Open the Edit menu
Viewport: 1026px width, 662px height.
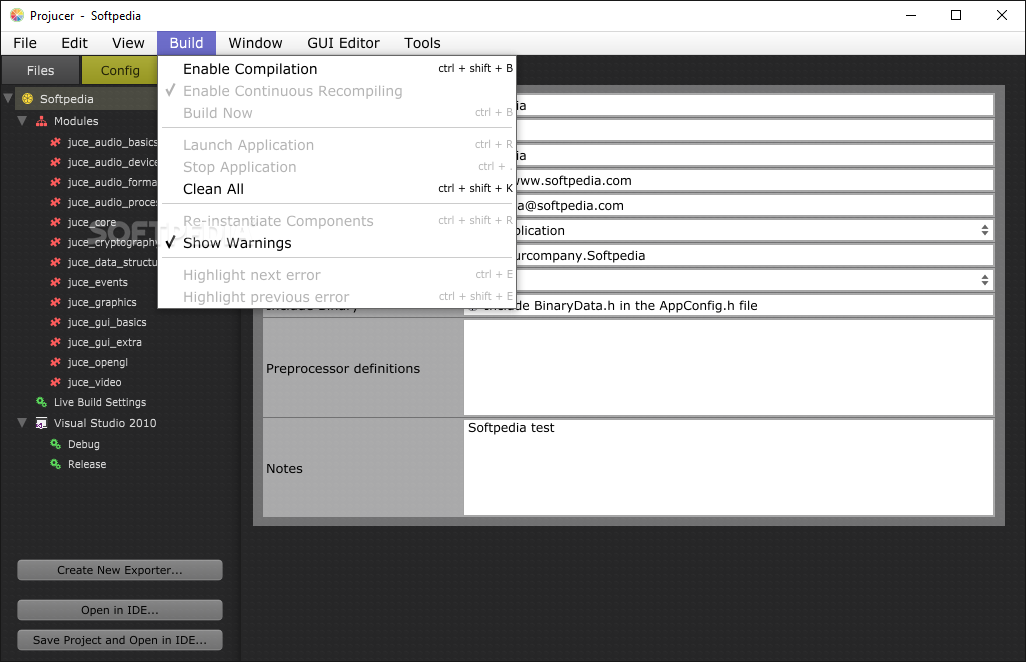pyautogui.click(x=75, y=43)
